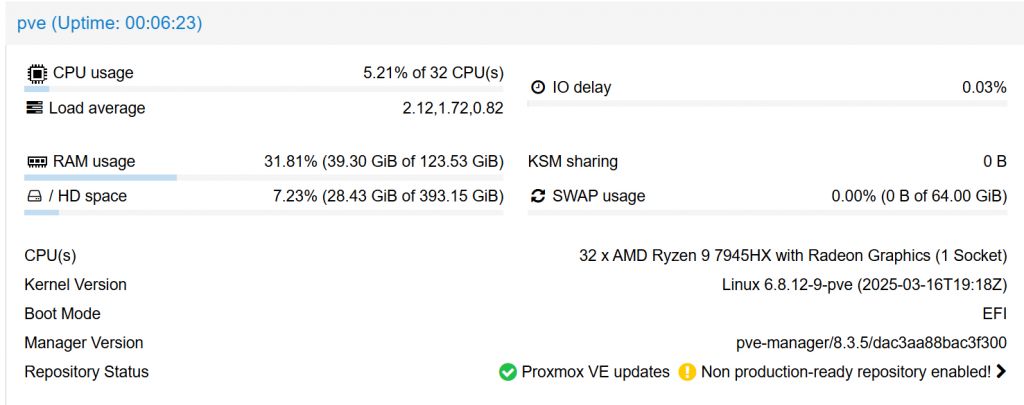Image resolution: width=1024 pixels, height=405 pixels.
Task: Click the Load average server icon
Action: click(x=35, y=108)
